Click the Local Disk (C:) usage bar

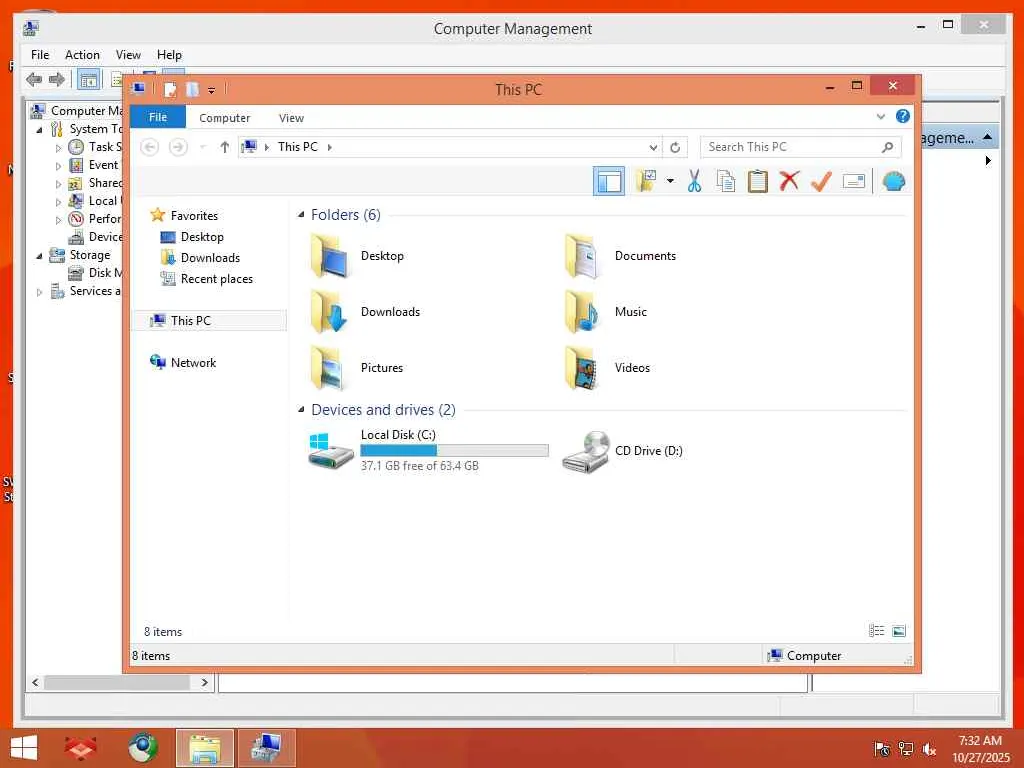455,451
